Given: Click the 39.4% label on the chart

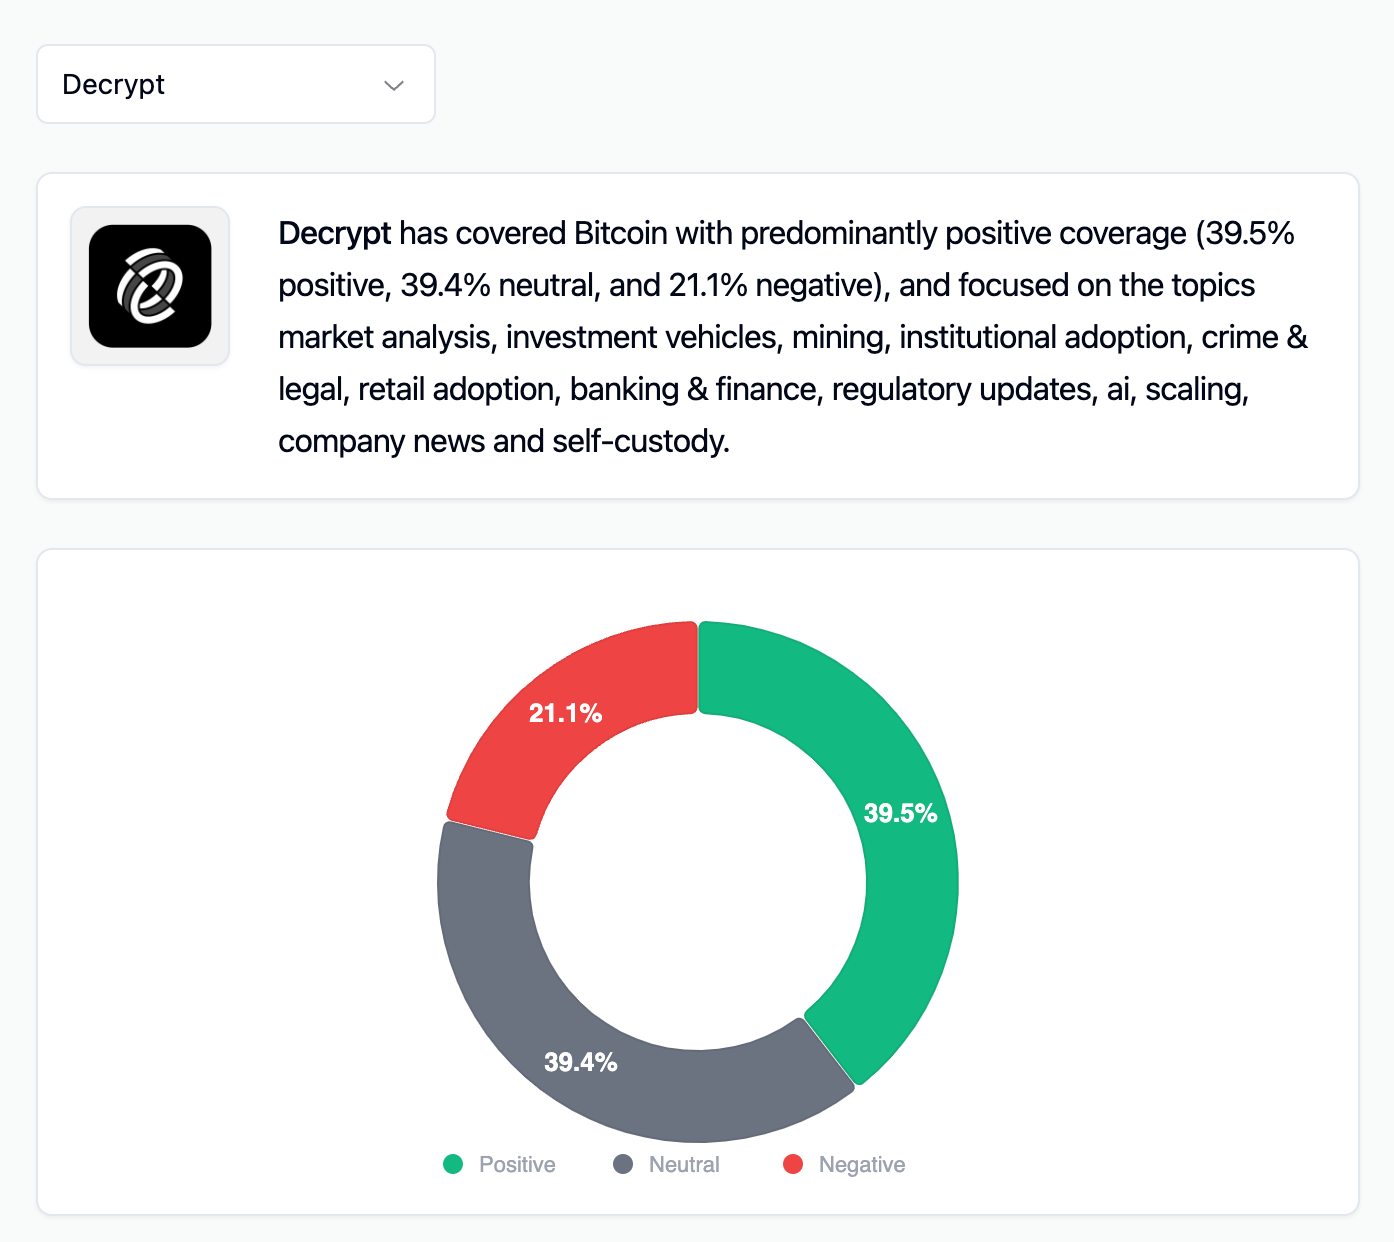Looking at the screenshot, I should [x=580, y=1062].
